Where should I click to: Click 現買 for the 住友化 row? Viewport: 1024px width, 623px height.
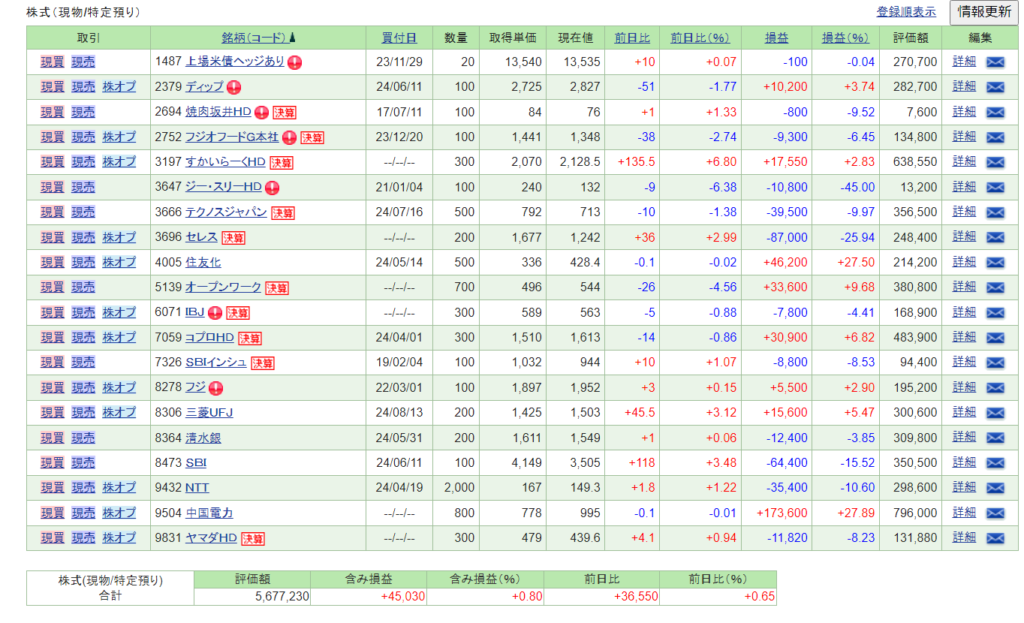pyautogui.click(x=52, y=262)
